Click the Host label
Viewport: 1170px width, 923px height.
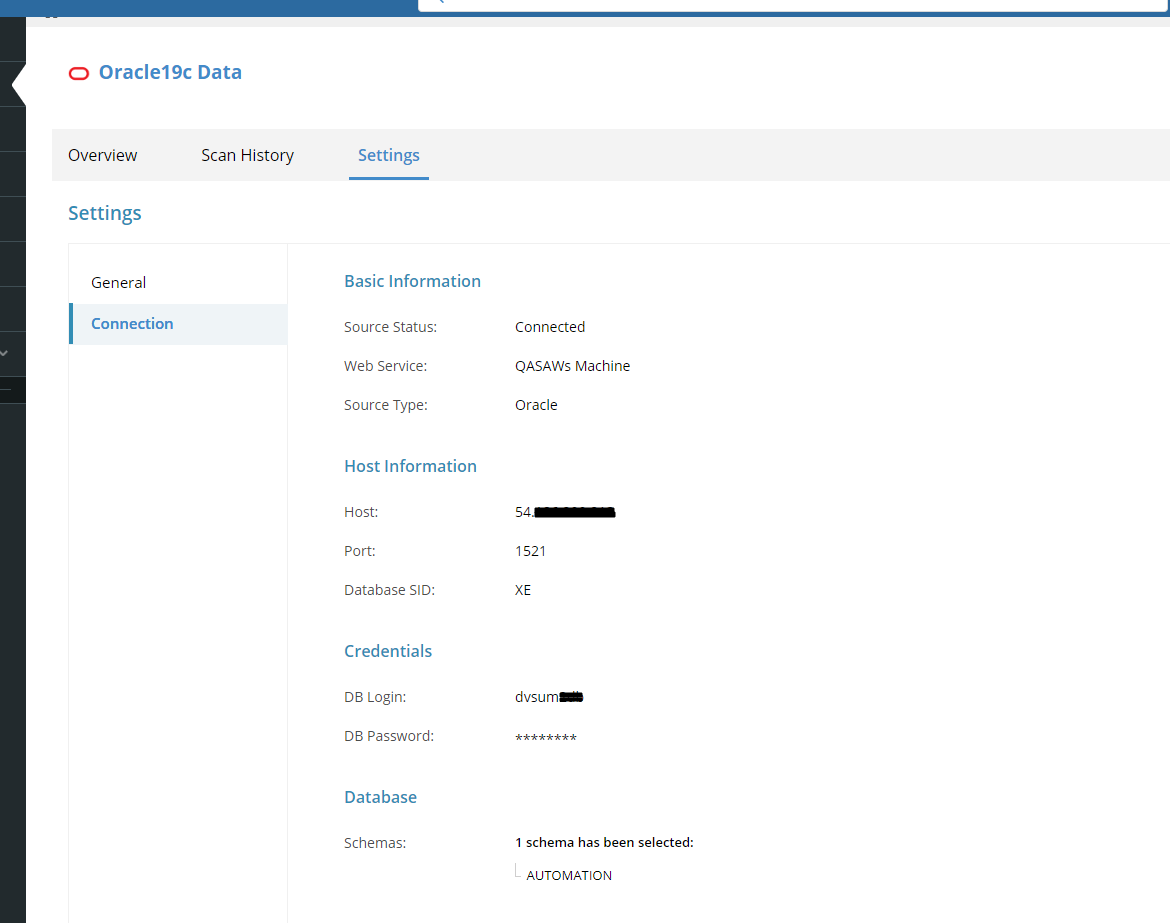point(361,513)
